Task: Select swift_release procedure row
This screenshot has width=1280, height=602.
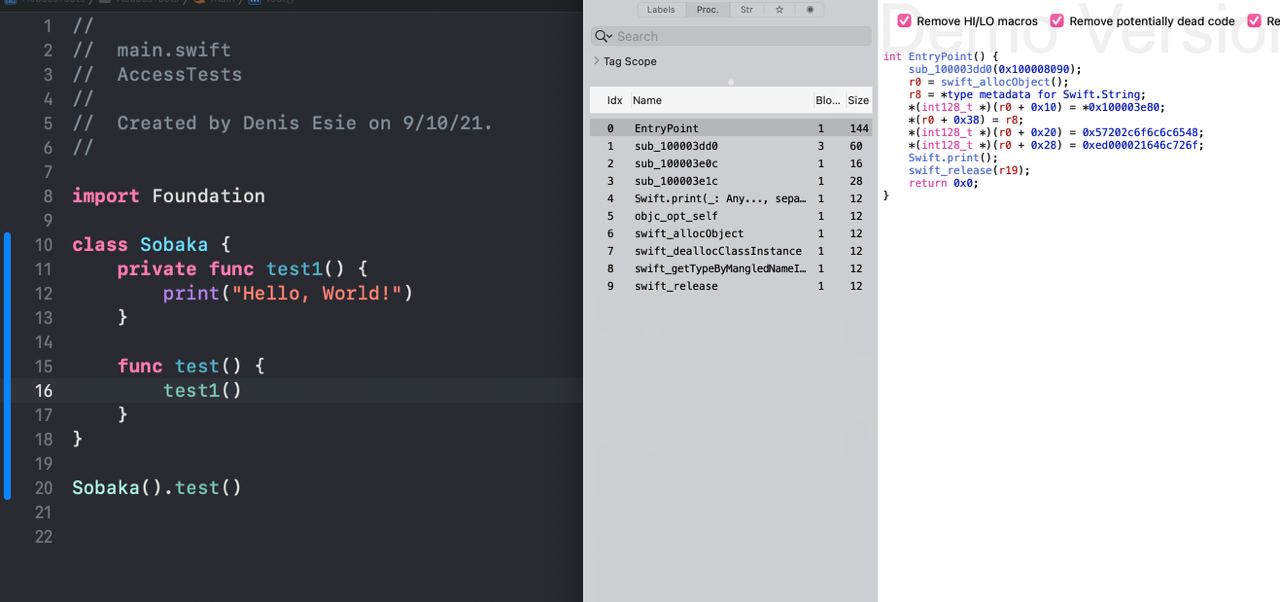Action: coord(675,286)
